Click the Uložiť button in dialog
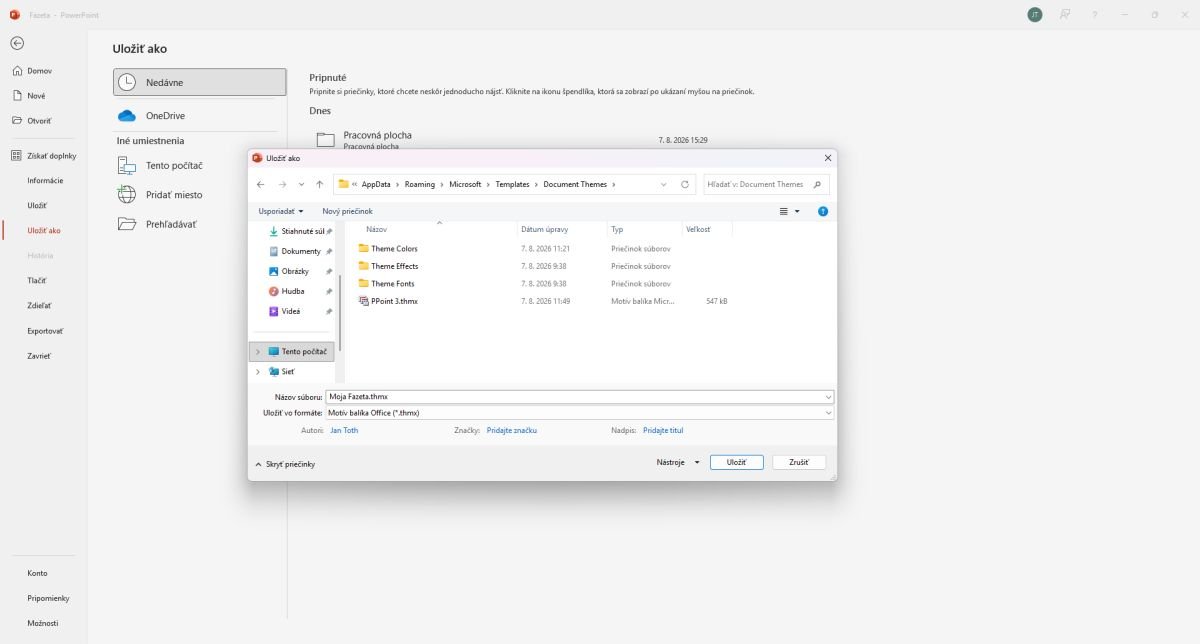 (x=737, y=462)
